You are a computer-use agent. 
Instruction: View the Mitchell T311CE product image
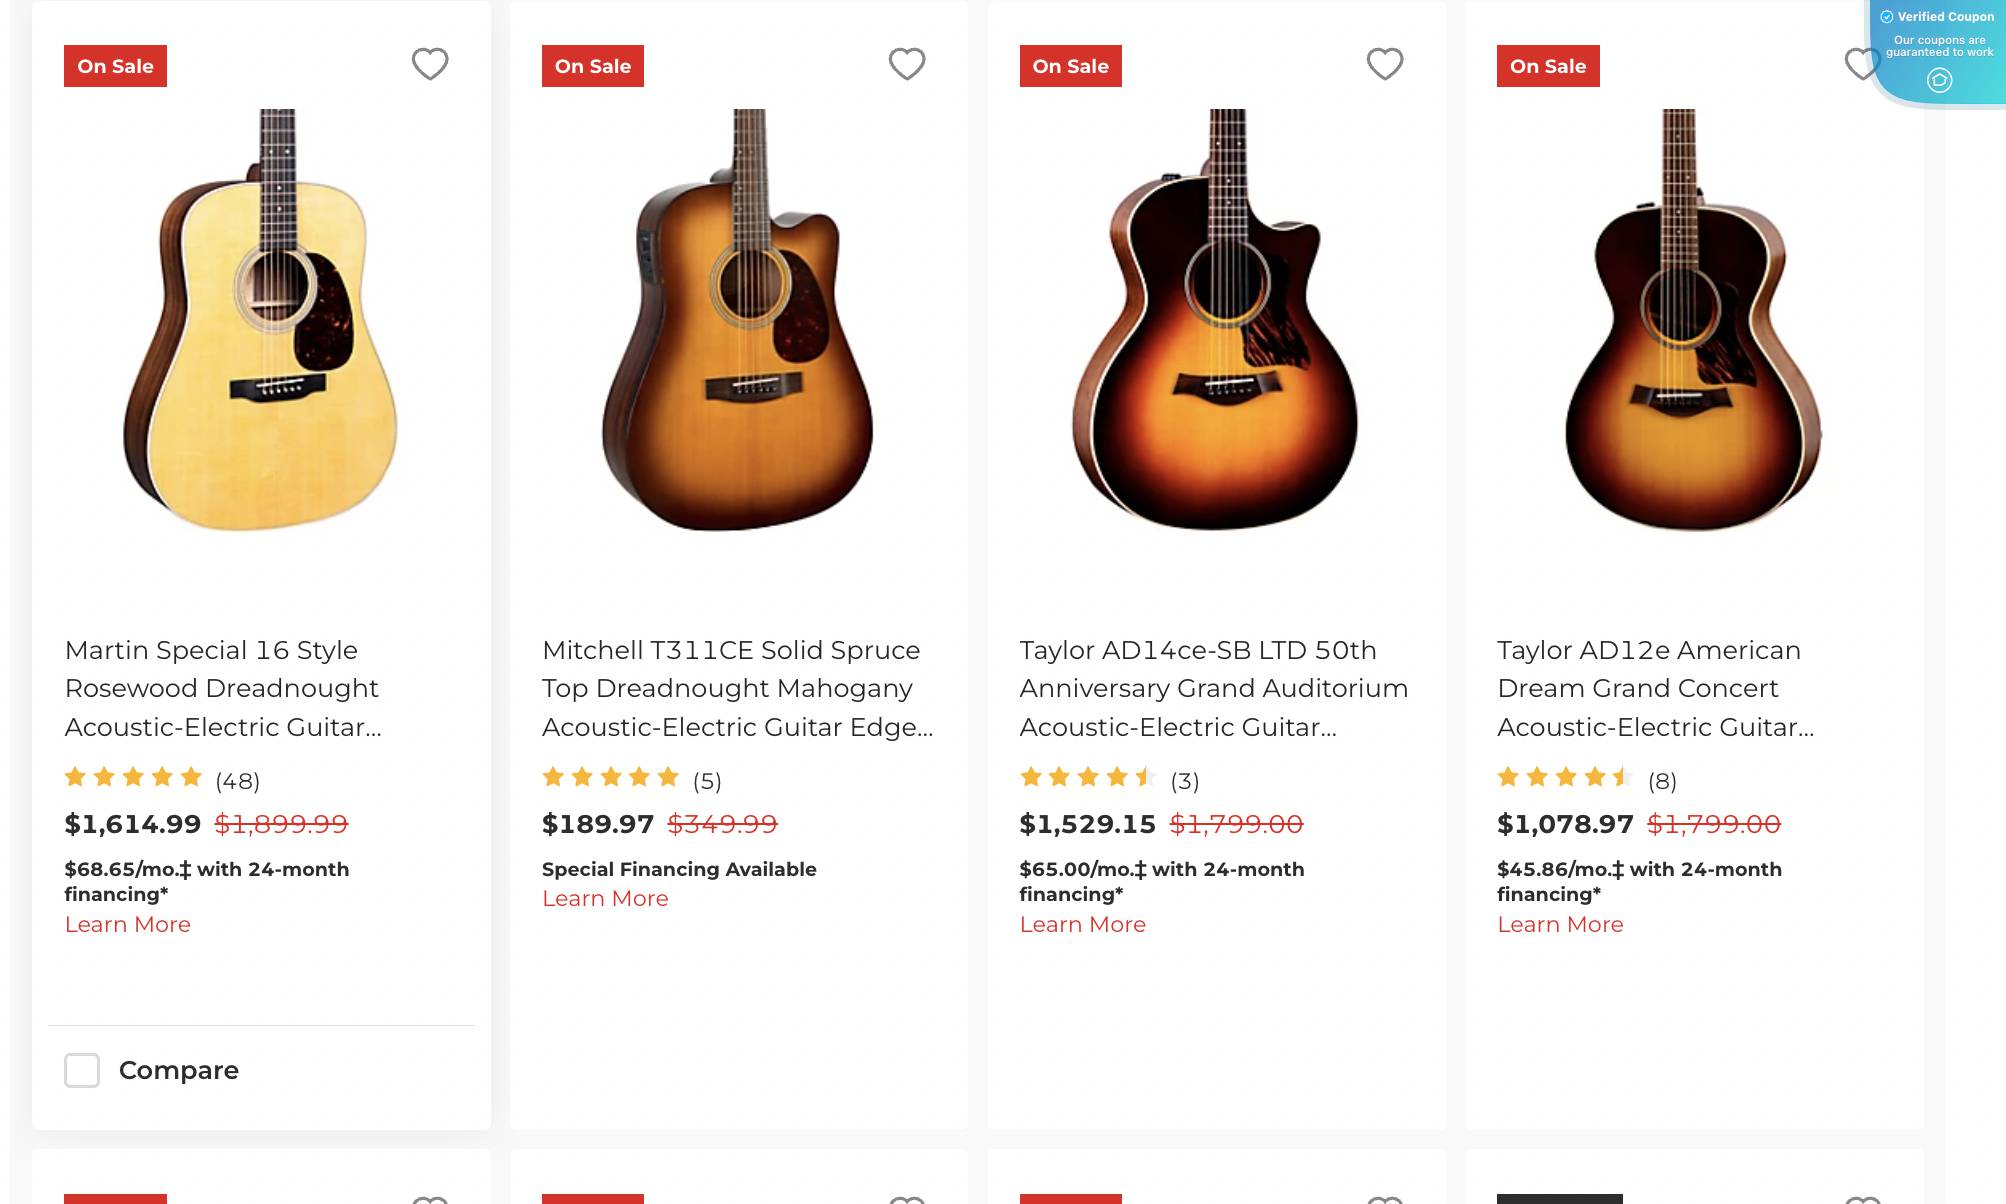click(x=738, y=330)
